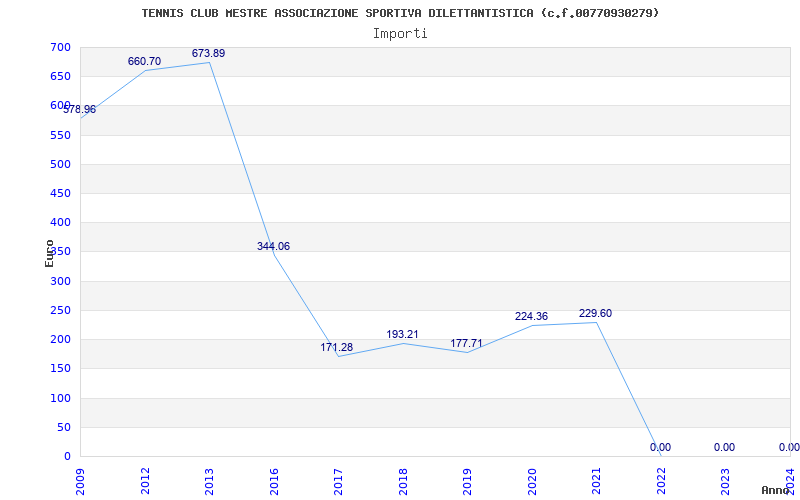Select the 400 y-axis tick label
The width and height of the screenshot is (800, 500).
(x=60, y=222)
